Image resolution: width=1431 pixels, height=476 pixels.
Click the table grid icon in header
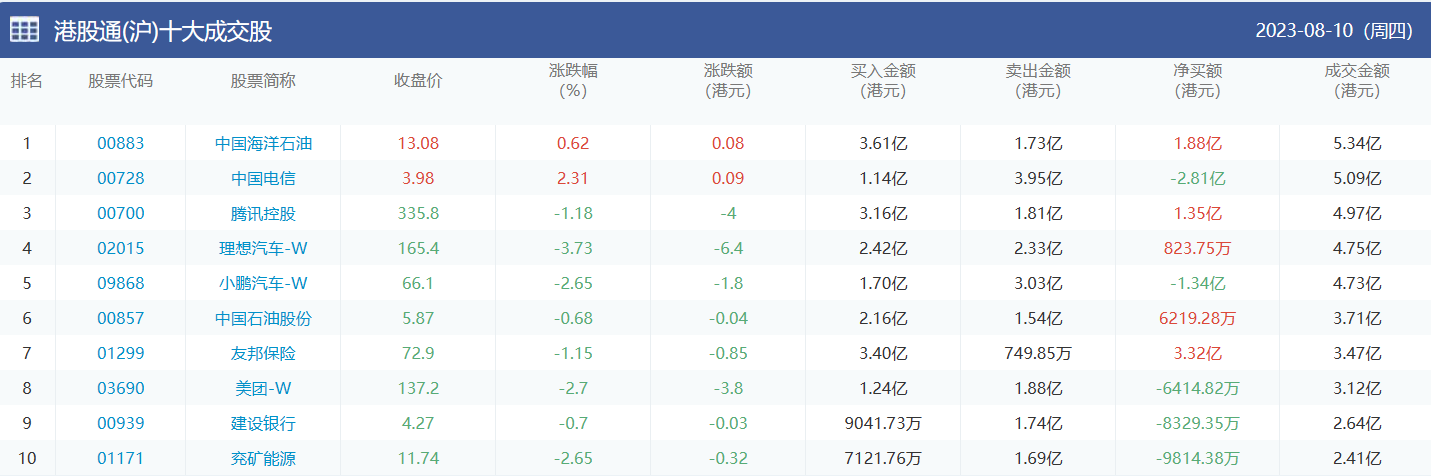(x=25, y=31)
